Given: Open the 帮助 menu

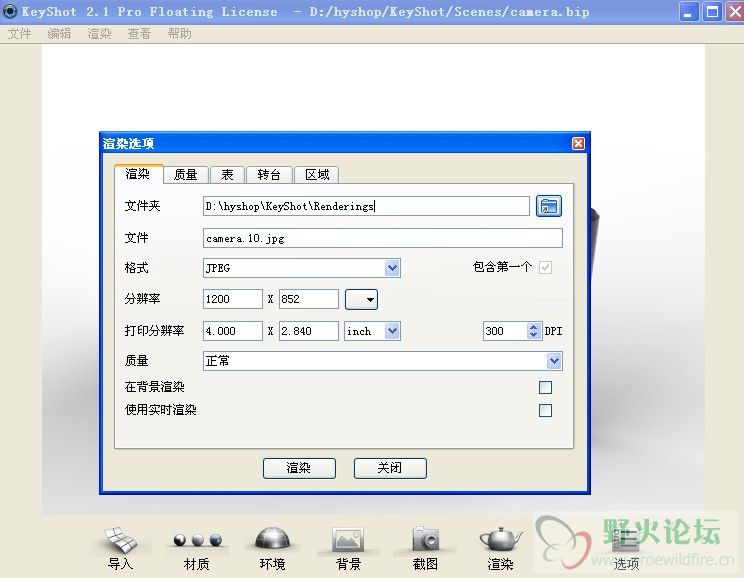Looking at the screenshot, I should pos(179,34).
